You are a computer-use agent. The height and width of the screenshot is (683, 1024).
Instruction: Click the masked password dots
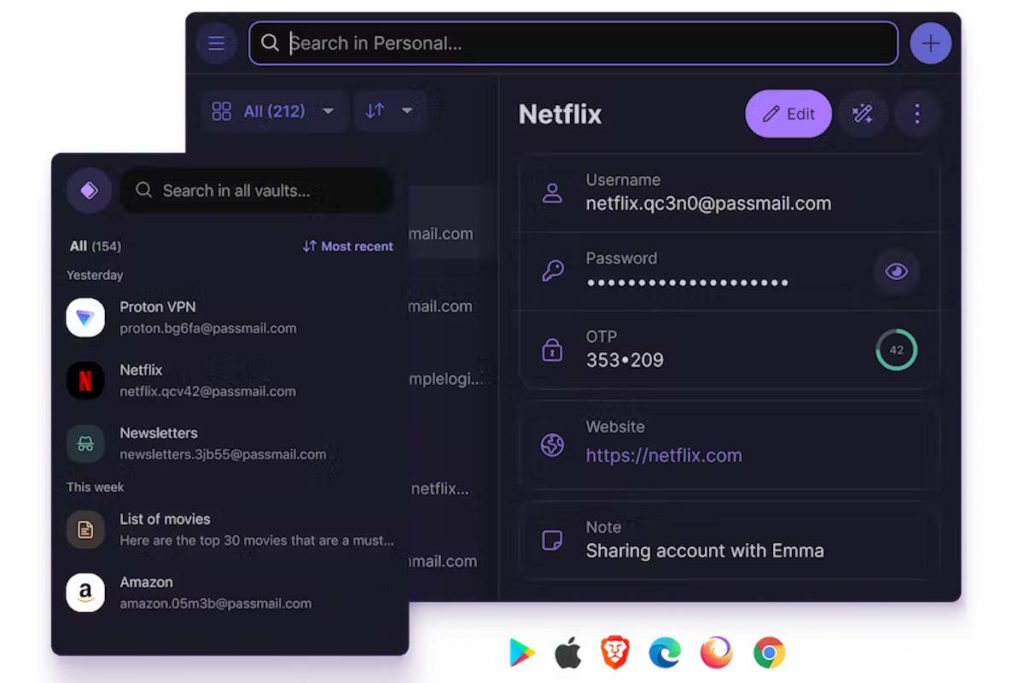[x=687, y=283]
